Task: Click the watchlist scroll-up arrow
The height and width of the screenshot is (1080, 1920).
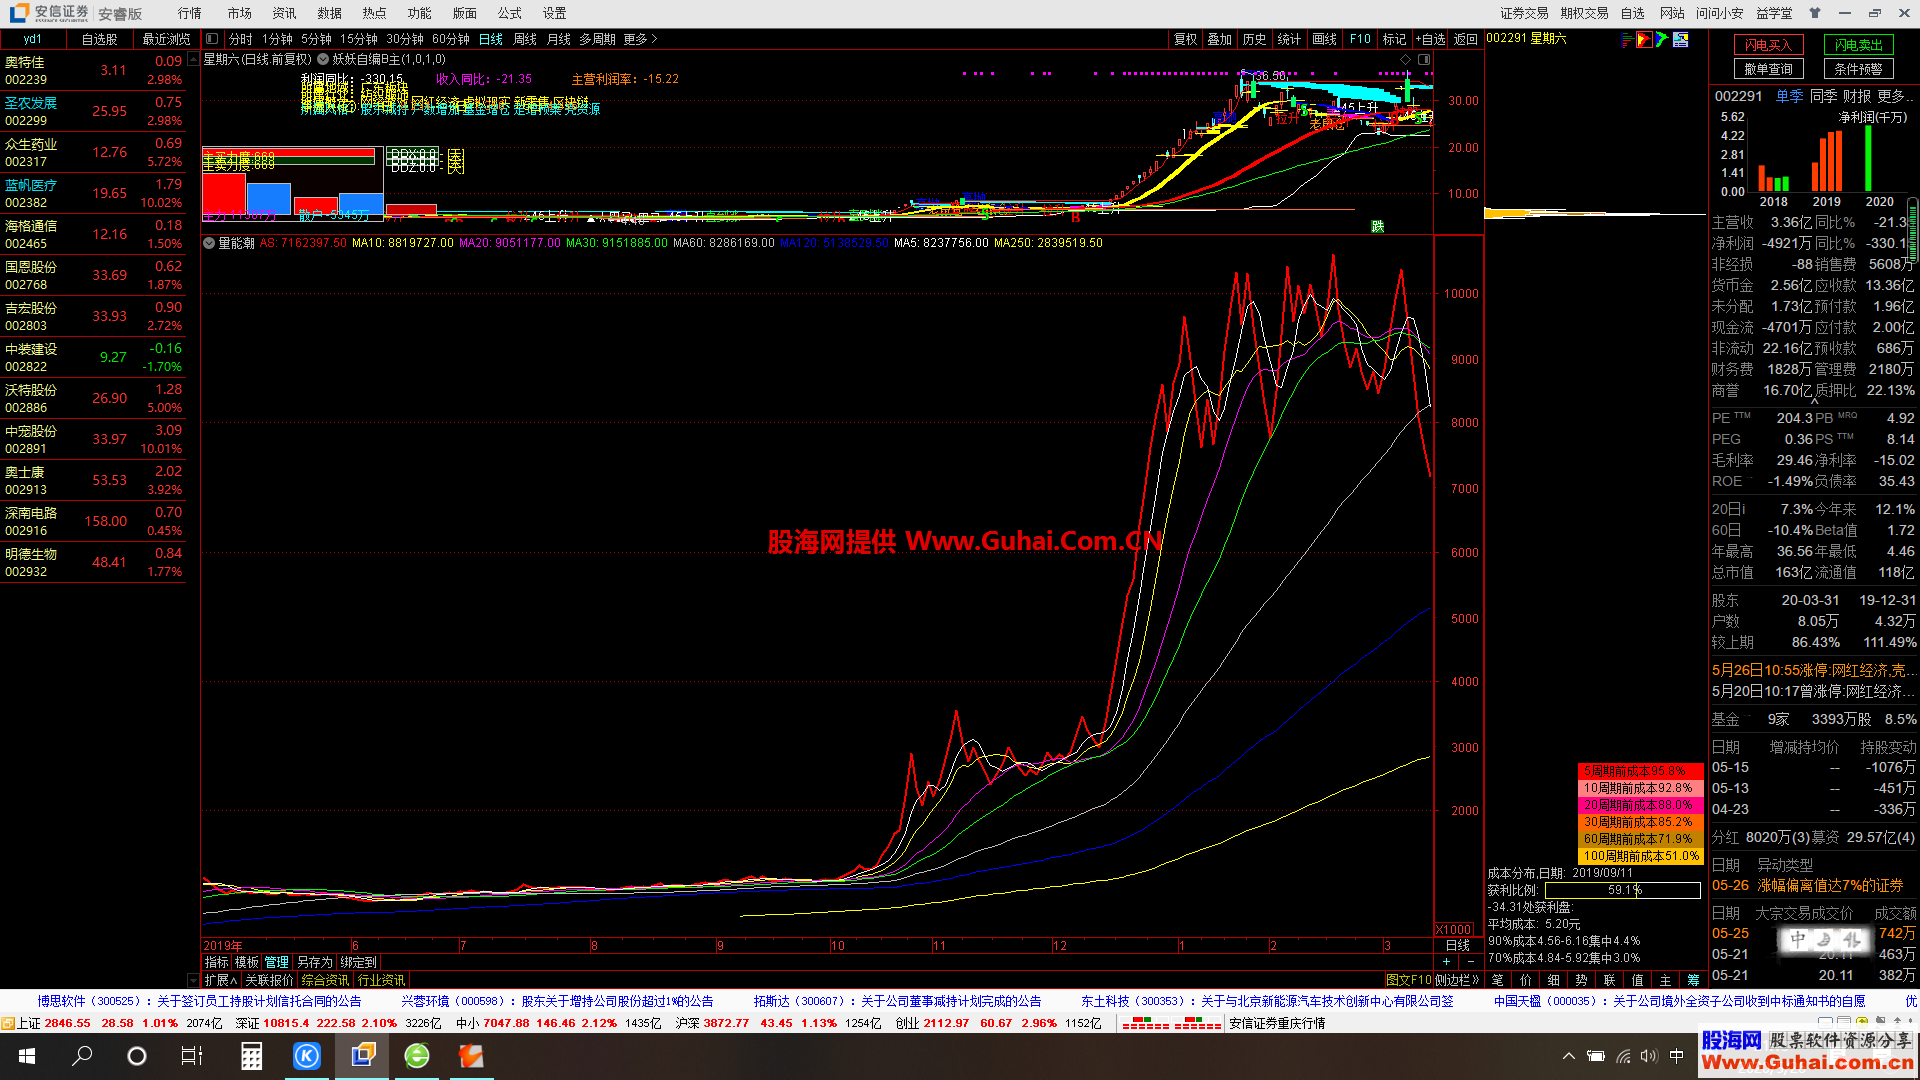Action: point(193,59)
